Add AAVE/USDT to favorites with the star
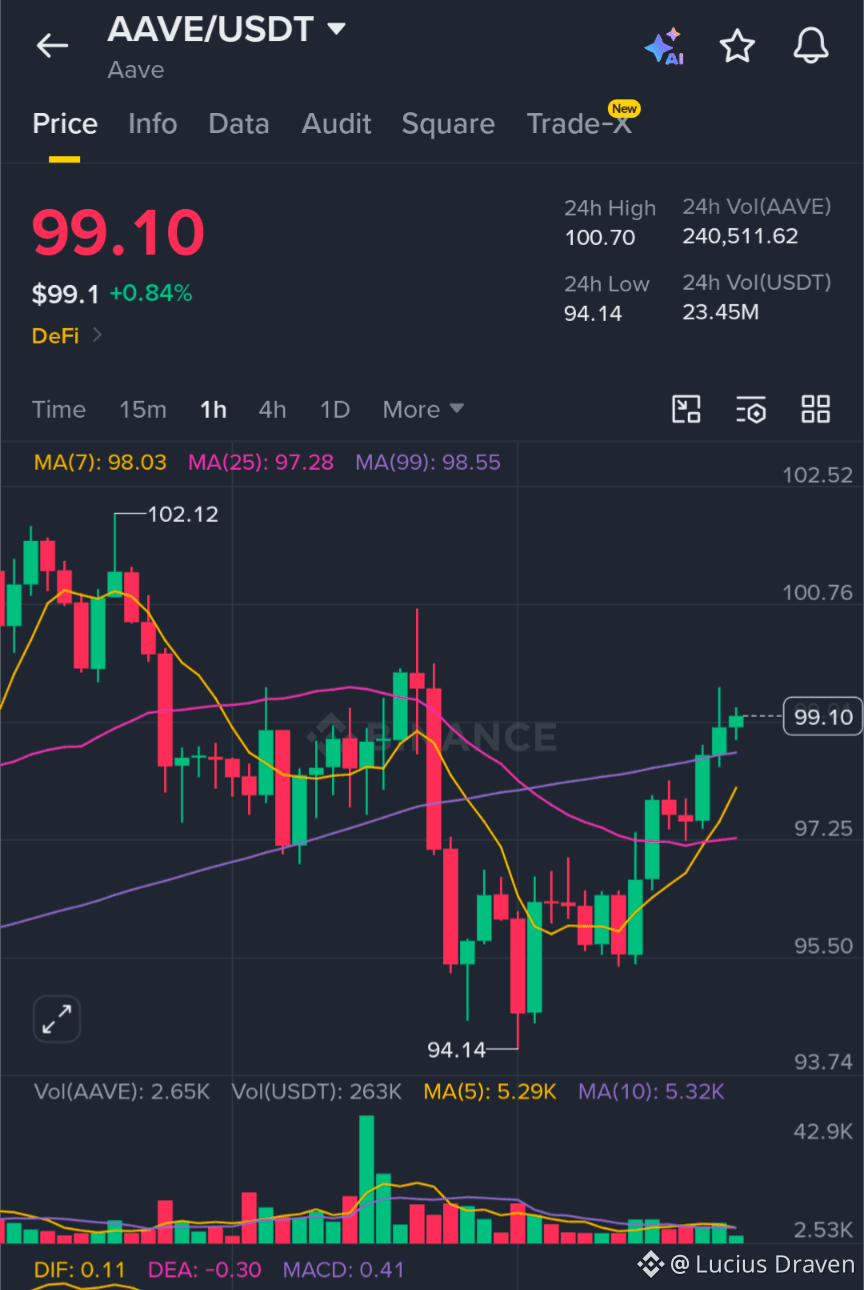 click(737, 46)
